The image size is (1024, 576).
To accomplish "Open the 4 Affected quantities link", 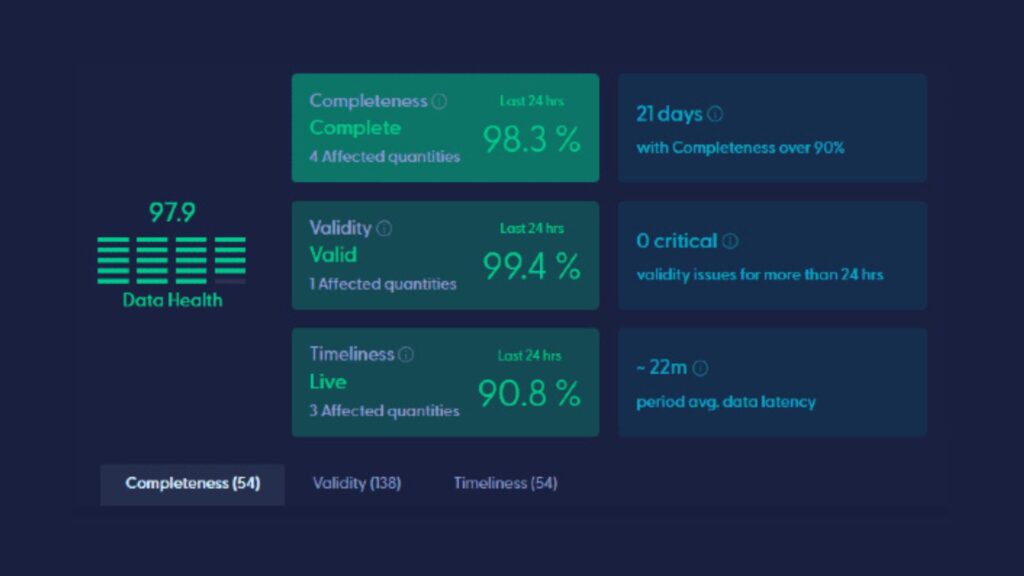I will pos(385,157).
